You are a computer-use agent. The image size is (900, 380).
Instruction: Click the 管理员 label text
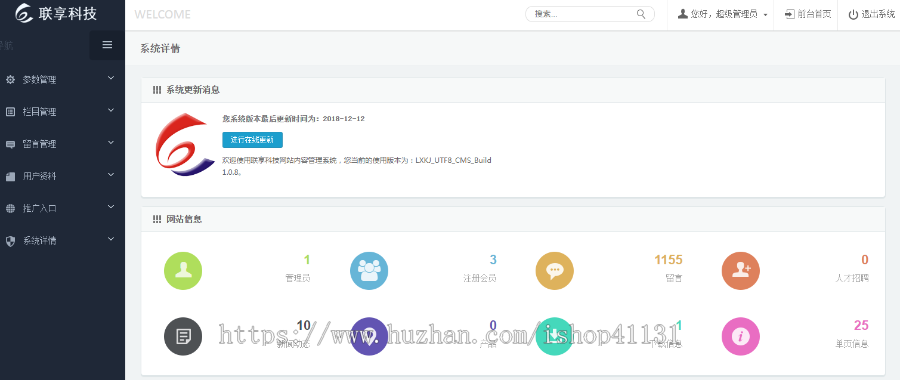(x=298, y=278)
